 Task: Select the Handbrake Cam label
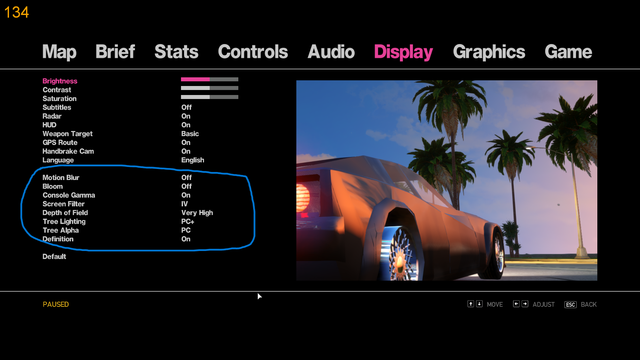click(68, 151)
